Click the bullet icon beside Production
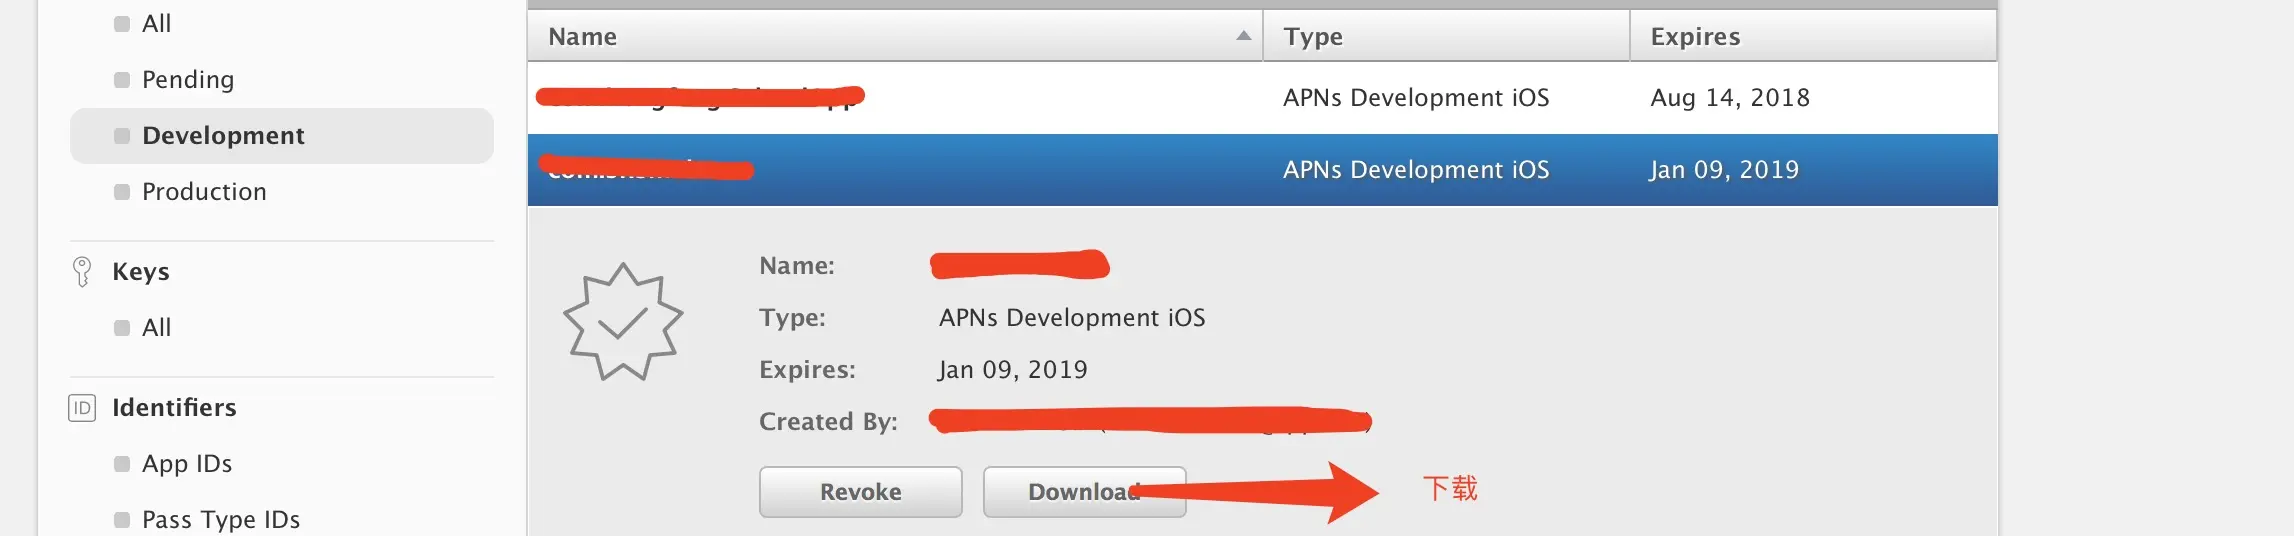The height and width of the screenshot is (536, 2294). pos(122,192)
